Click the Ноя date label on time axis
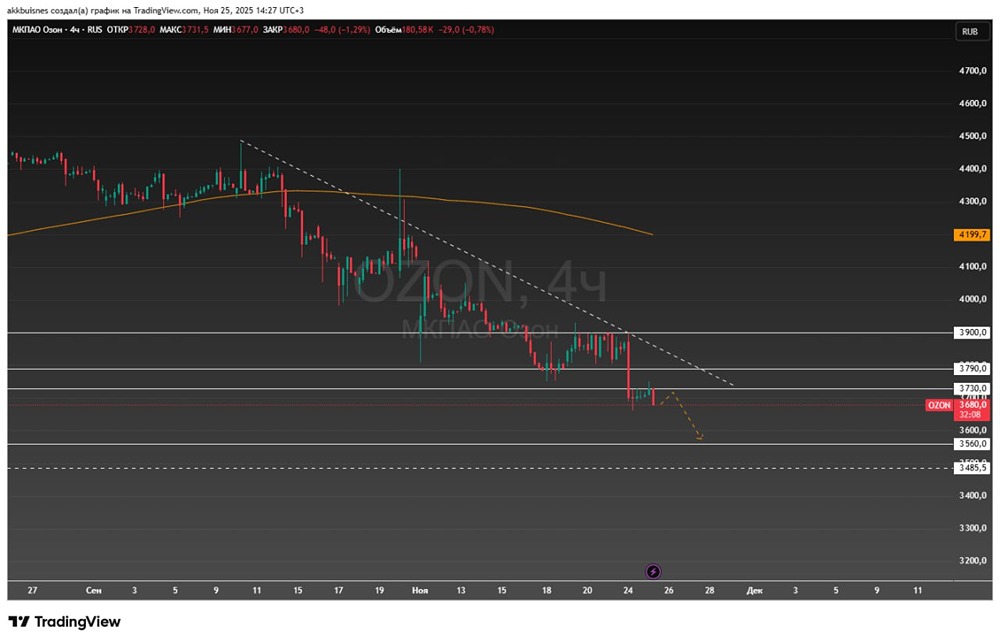The image size is (1000, 643). click(420, 591)
